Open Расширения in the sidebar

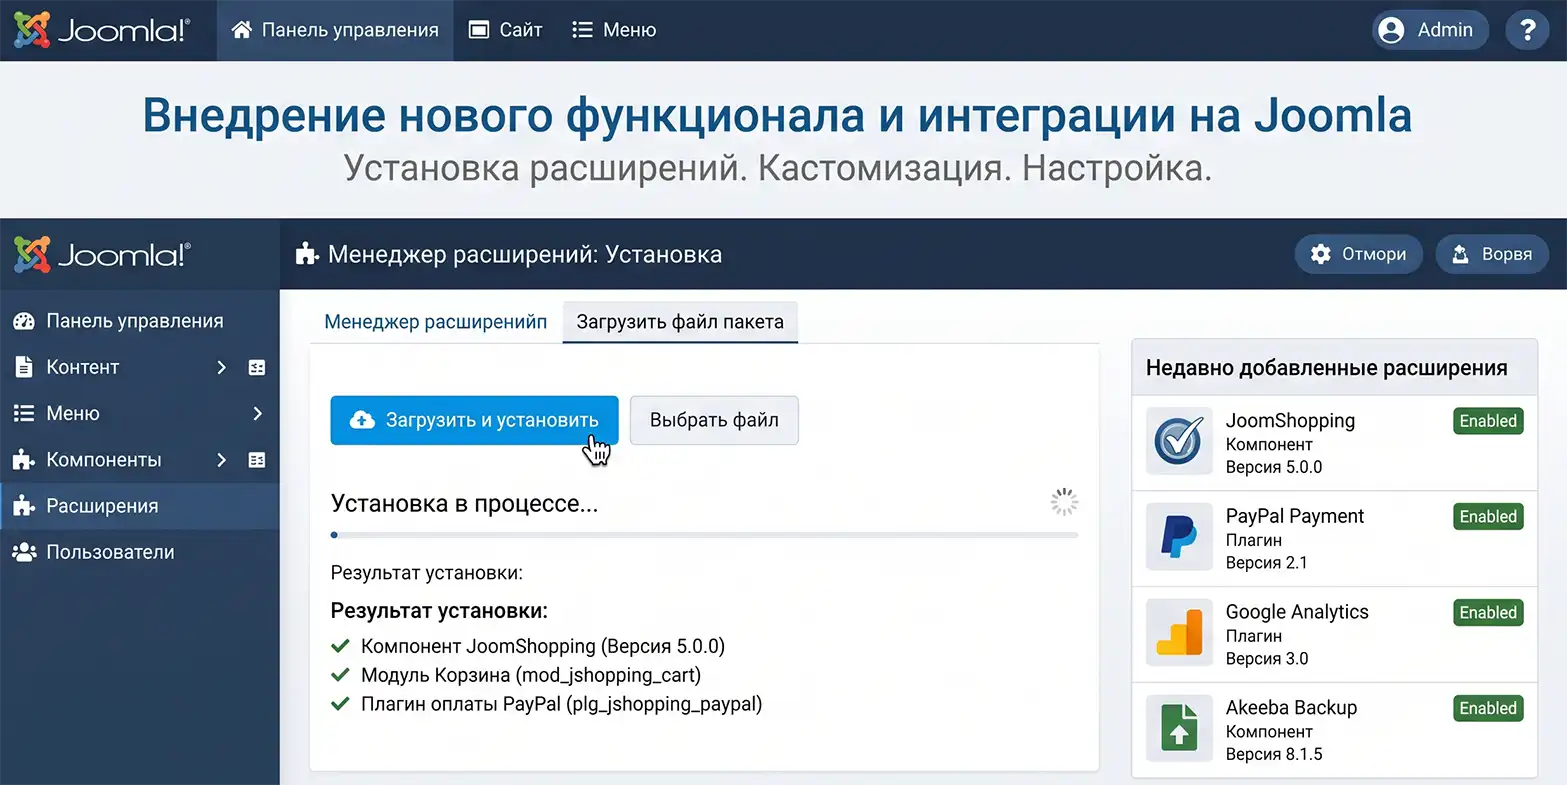139,506
